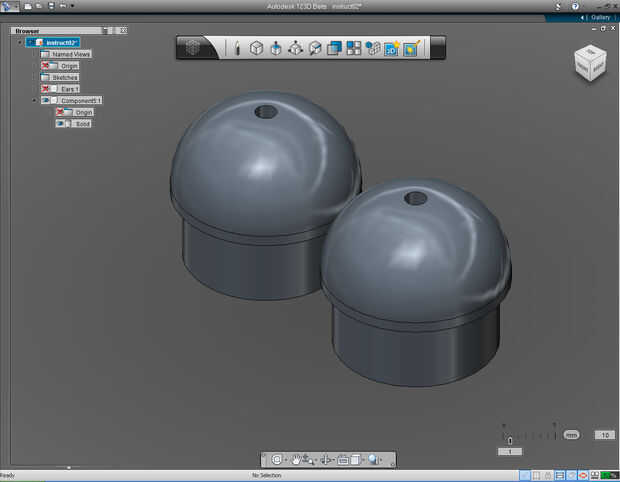The height and width of the screenshot is (482, 620).
Task: Collapse the Component5:1 node
Action: (x=34, y=100)
